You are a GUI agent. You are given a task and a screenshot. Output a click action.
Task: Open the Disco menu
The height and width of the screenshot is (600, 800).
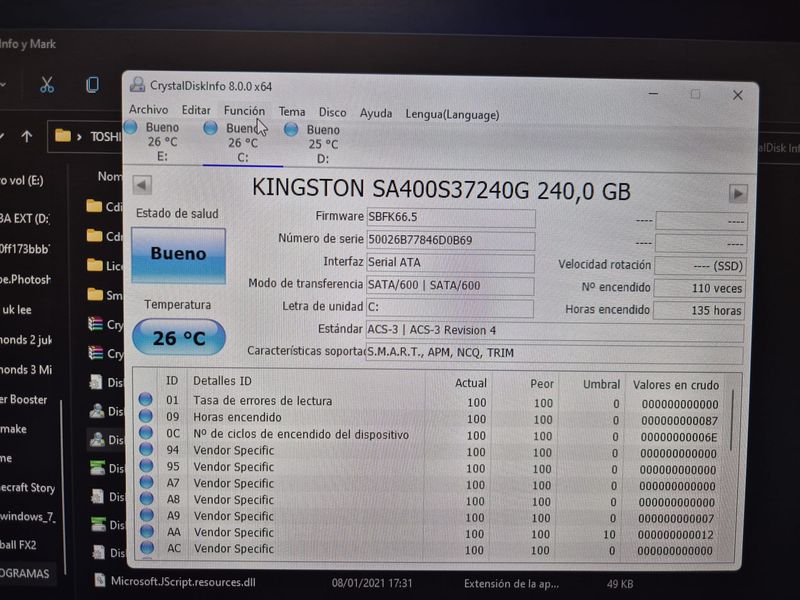pos(333,112)
